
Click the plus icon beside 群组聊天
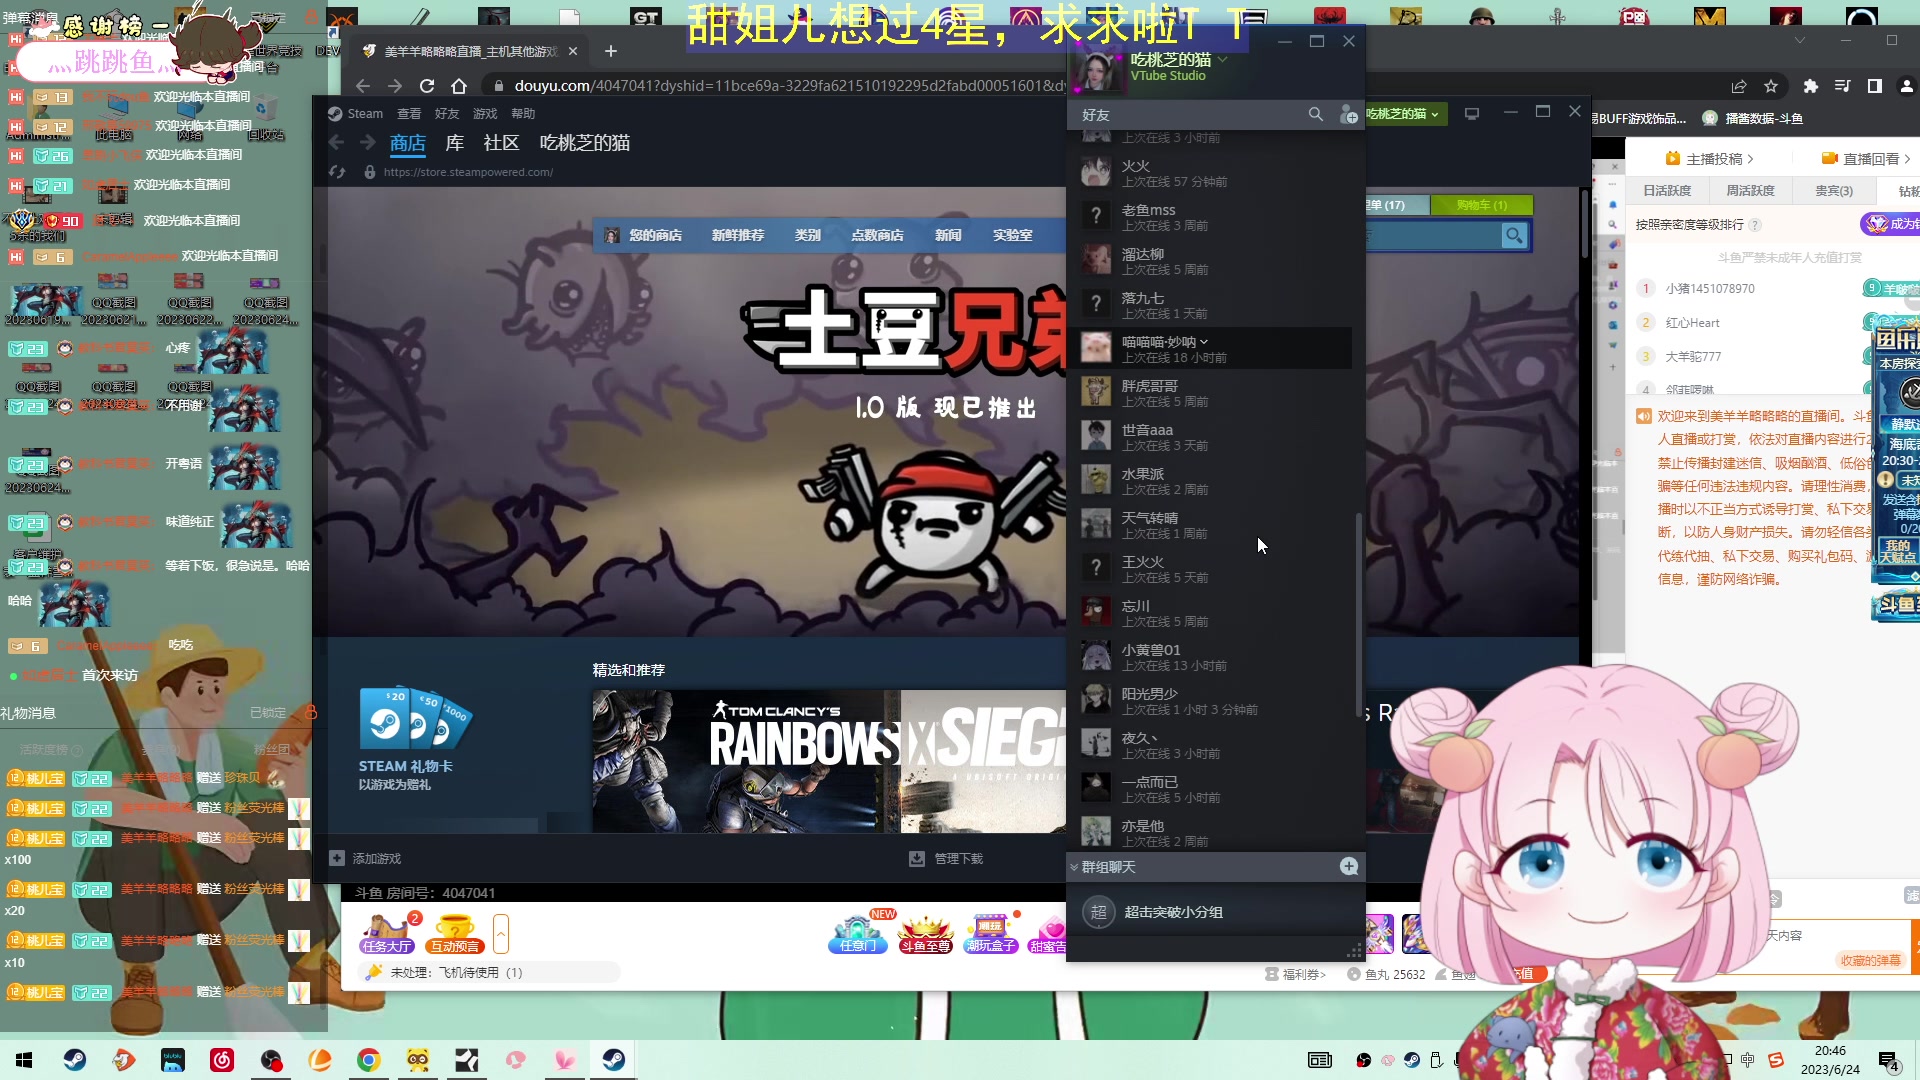click(1349, 866)
